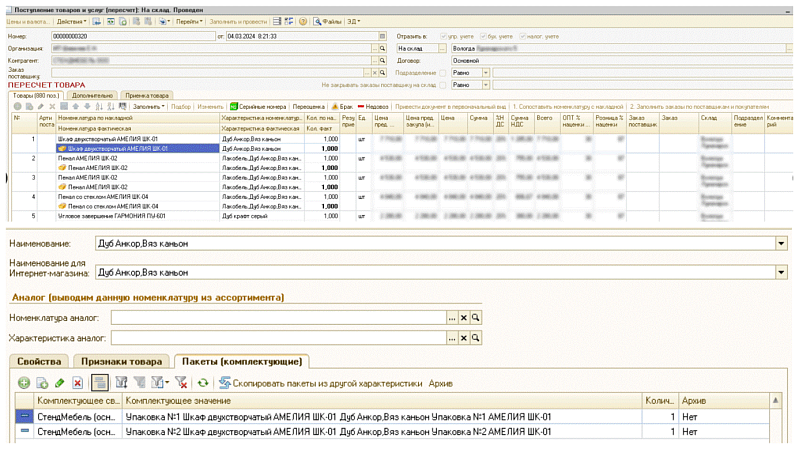Image resolution: width=799 pixels, height=449 pixels.
Task: Switch to the Дополнительно tab
Action: tap(92, 95)
